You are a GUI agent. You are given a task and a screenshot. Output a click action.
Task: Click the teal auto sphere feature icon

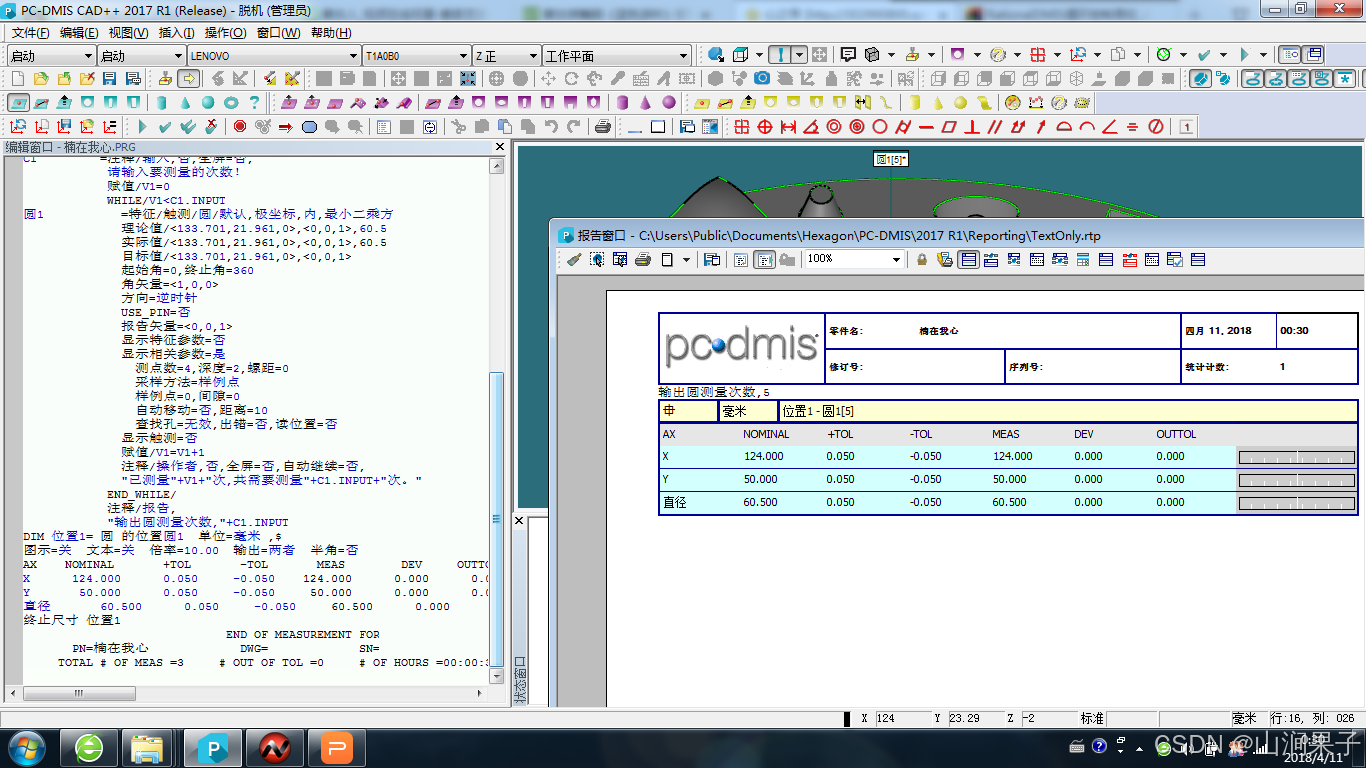[x=208, y=102]
